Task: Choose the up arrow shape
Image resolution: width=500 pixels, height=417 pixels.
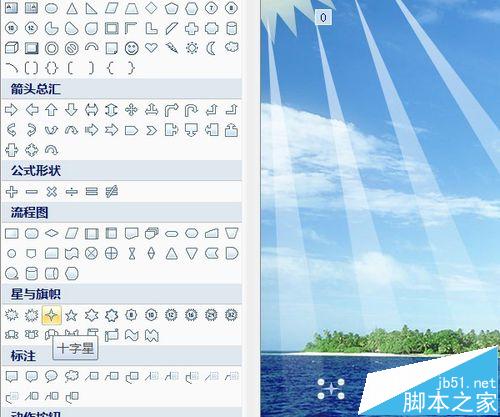Action: pos(51,110)
